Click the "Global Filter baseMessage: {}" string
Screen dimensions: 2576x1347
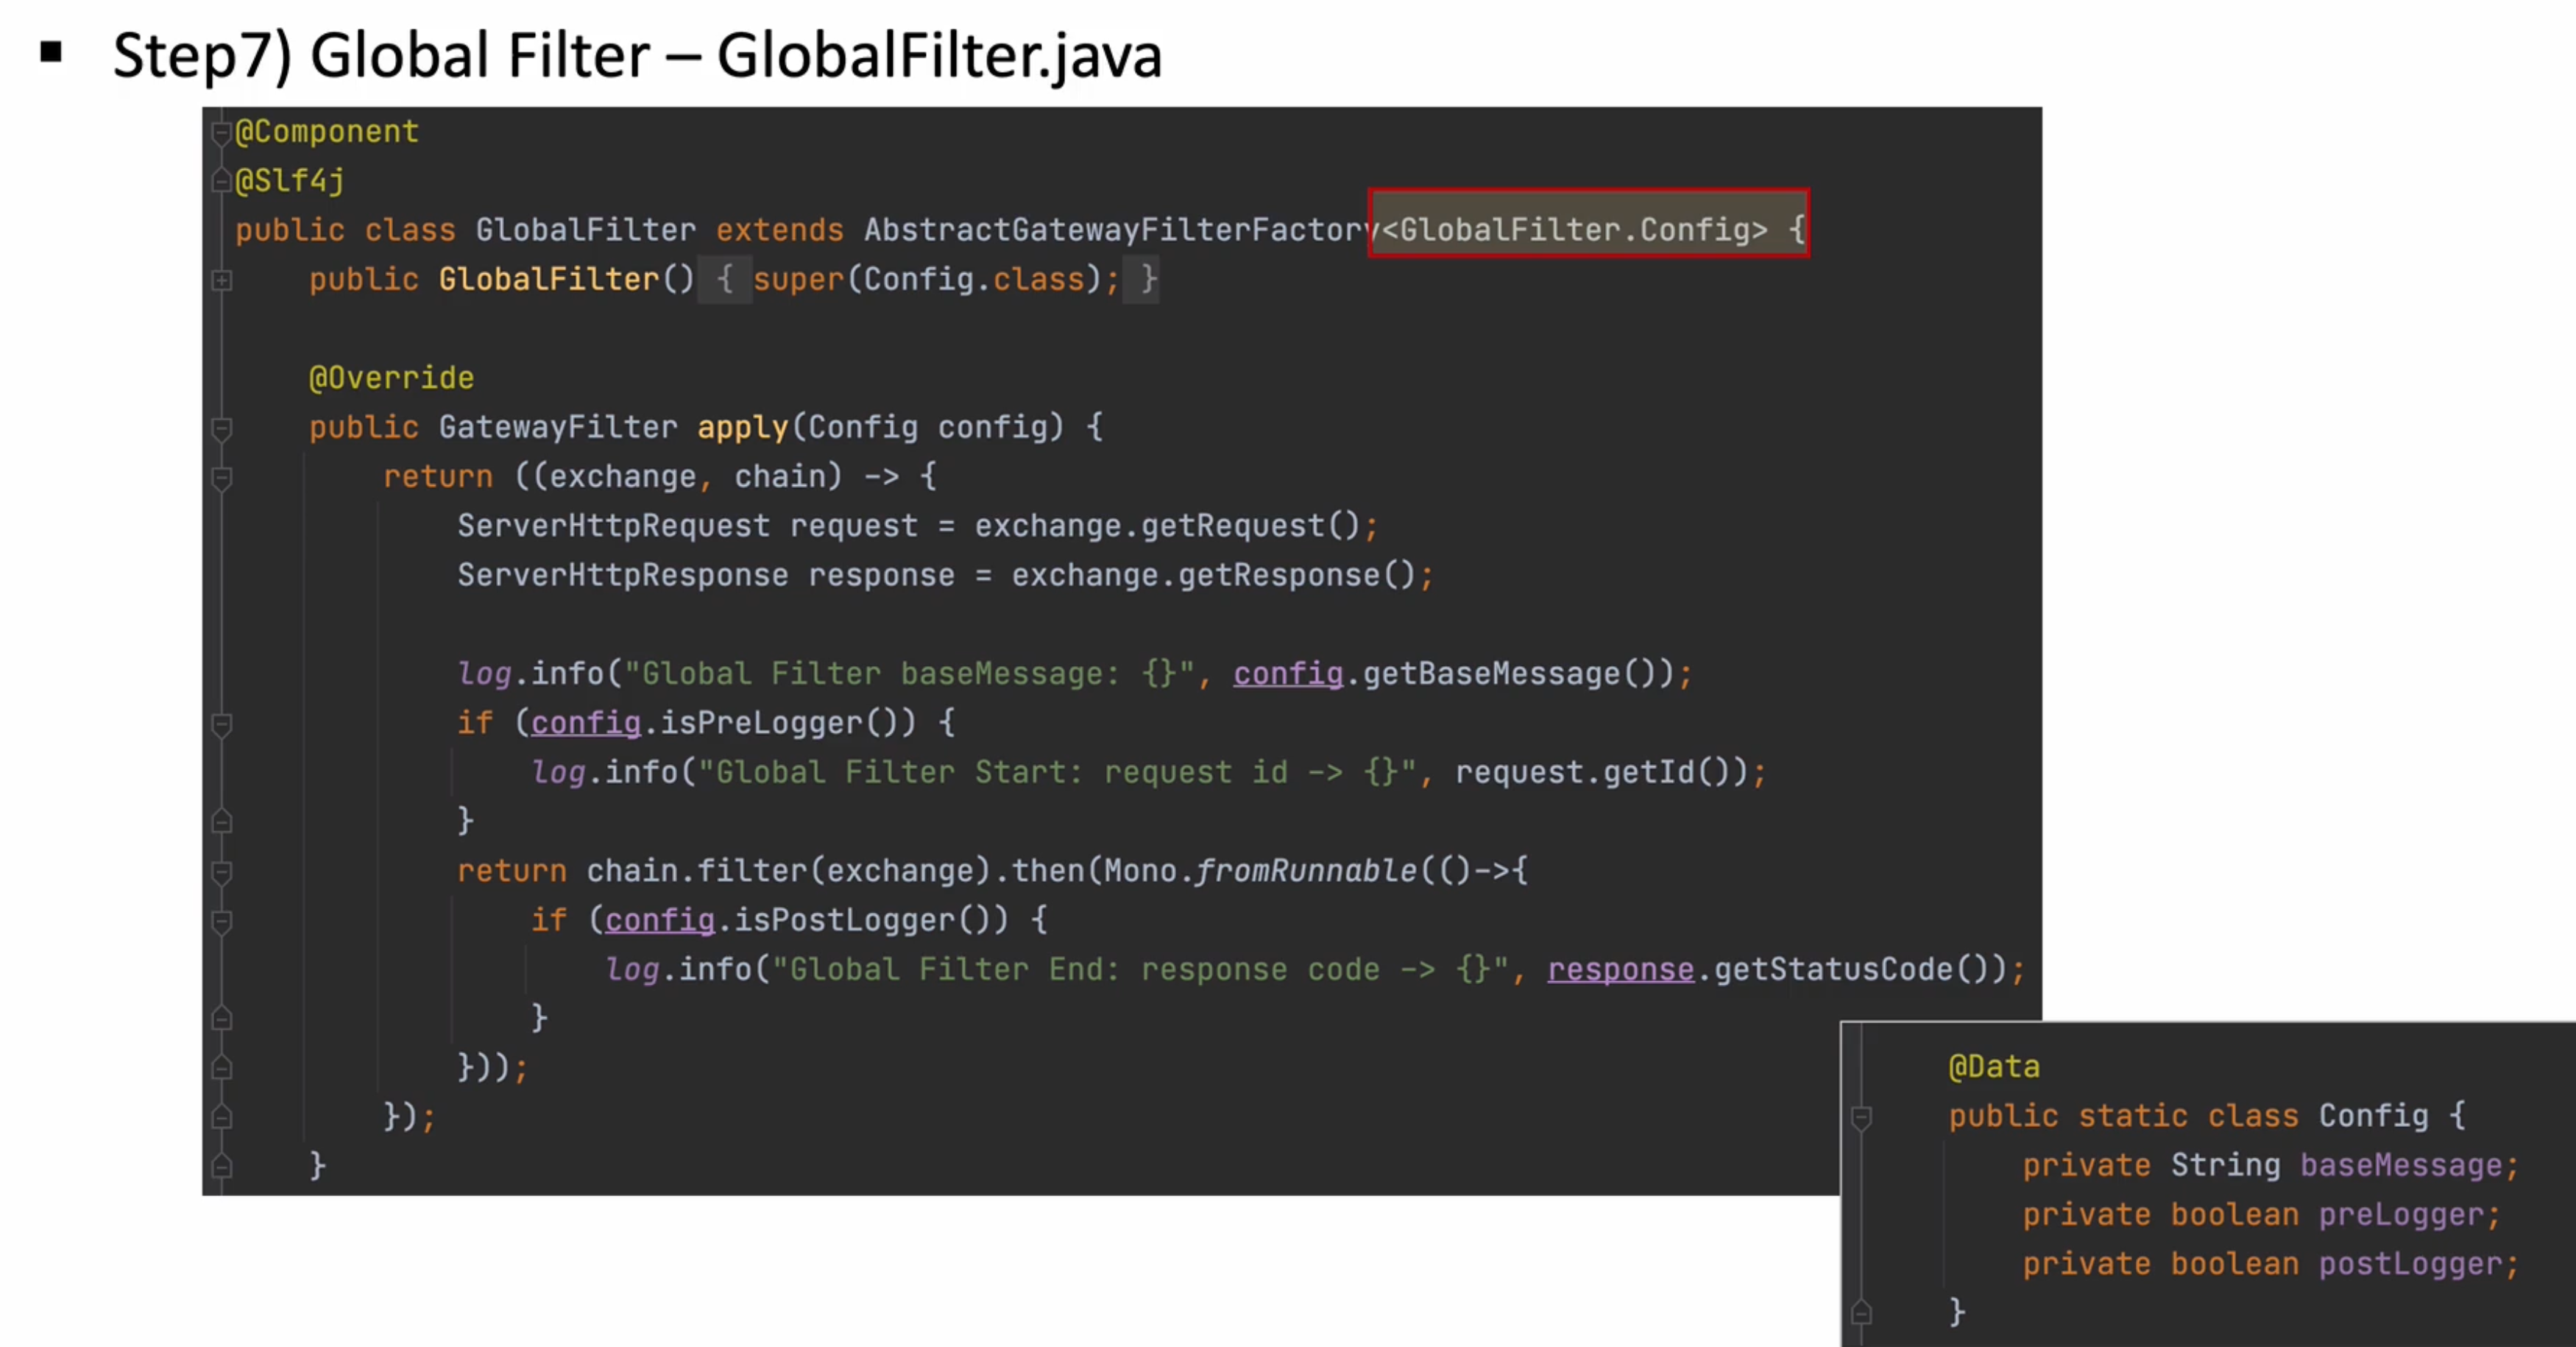pyautogui.click(x=909, y=674)
